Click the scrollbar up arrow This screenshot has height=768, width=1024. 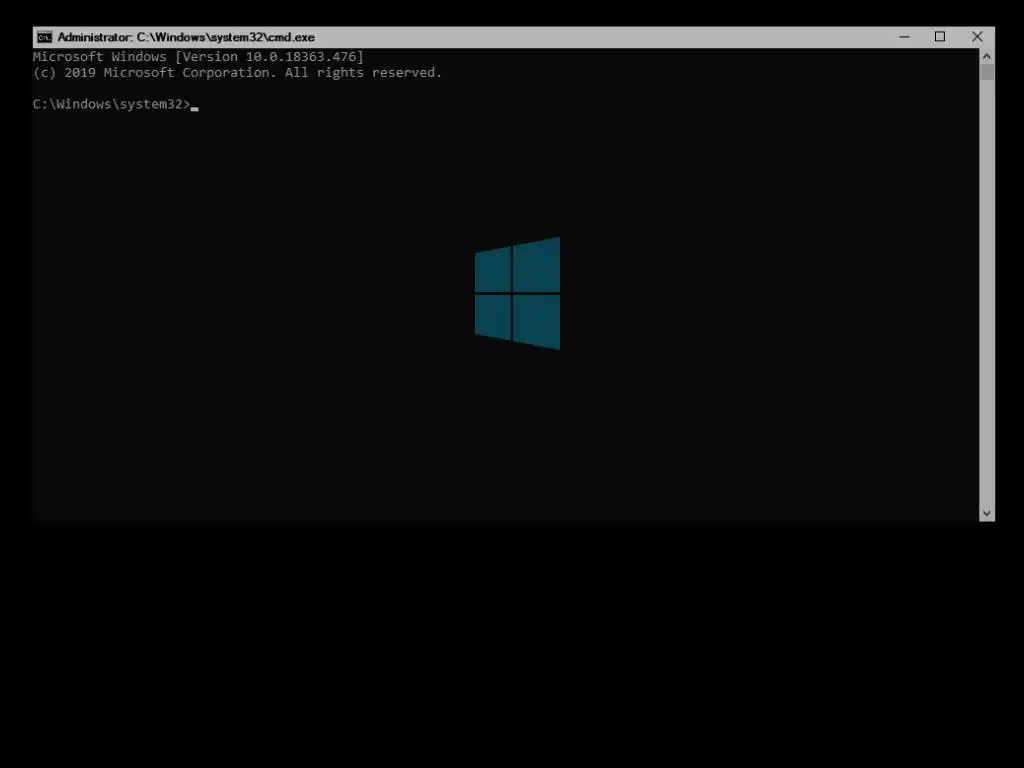[x=987, y=56]
